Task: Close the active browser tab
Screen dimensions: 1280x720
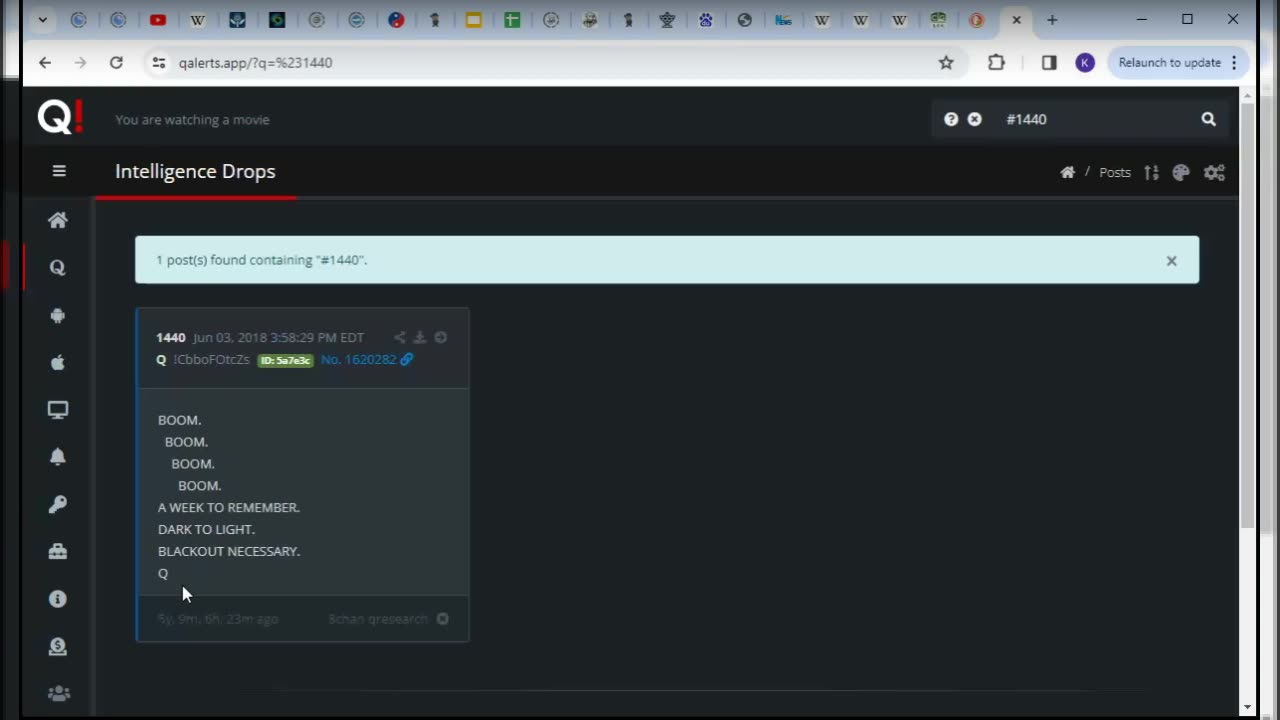Action: [x=1017, y=19]
